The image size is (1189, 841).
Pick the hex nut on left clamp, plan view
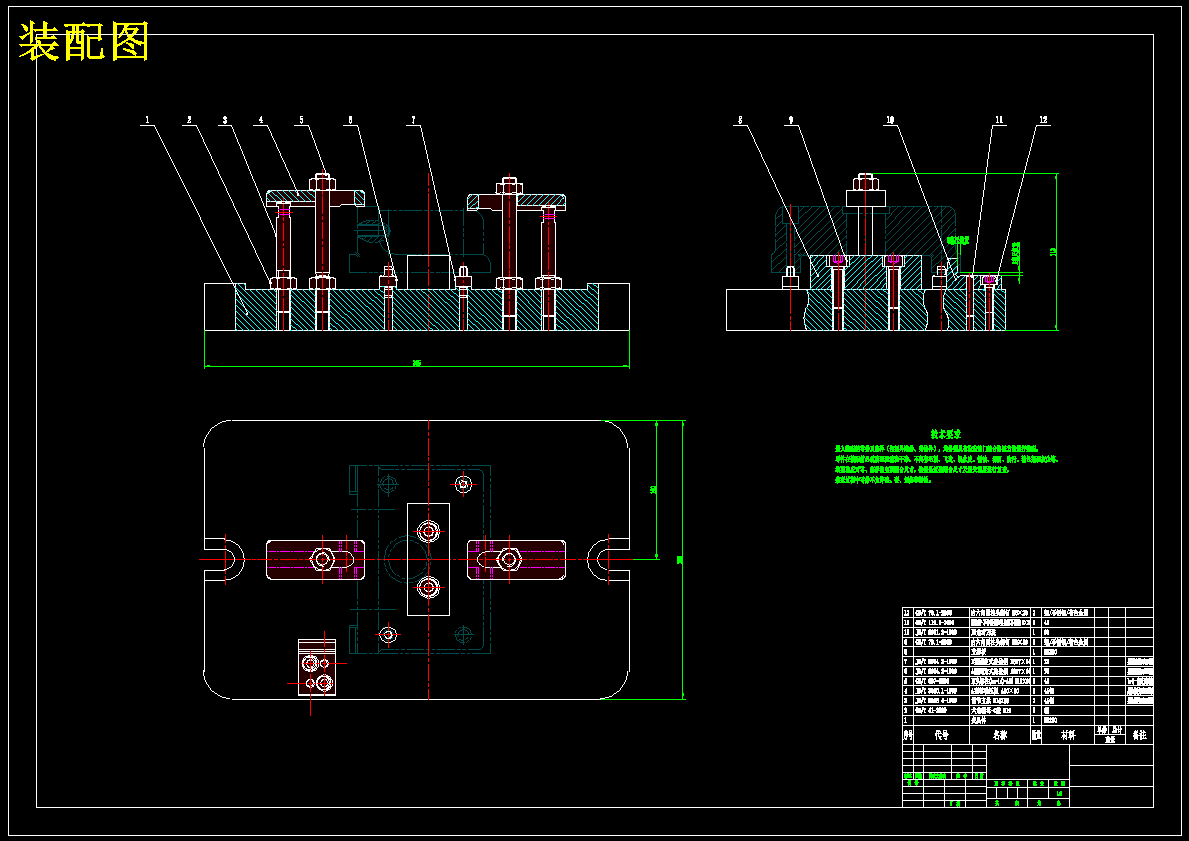tap(322, 560)
